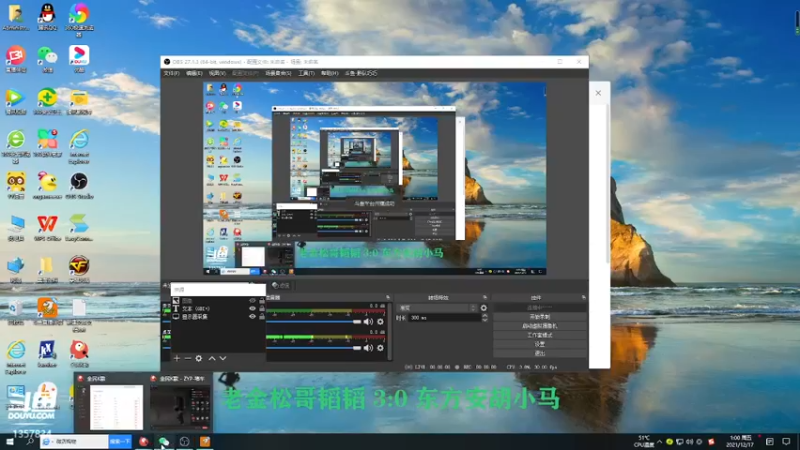Open source properties gear below sources list
The image size is (800, 450).
[198, 359]
